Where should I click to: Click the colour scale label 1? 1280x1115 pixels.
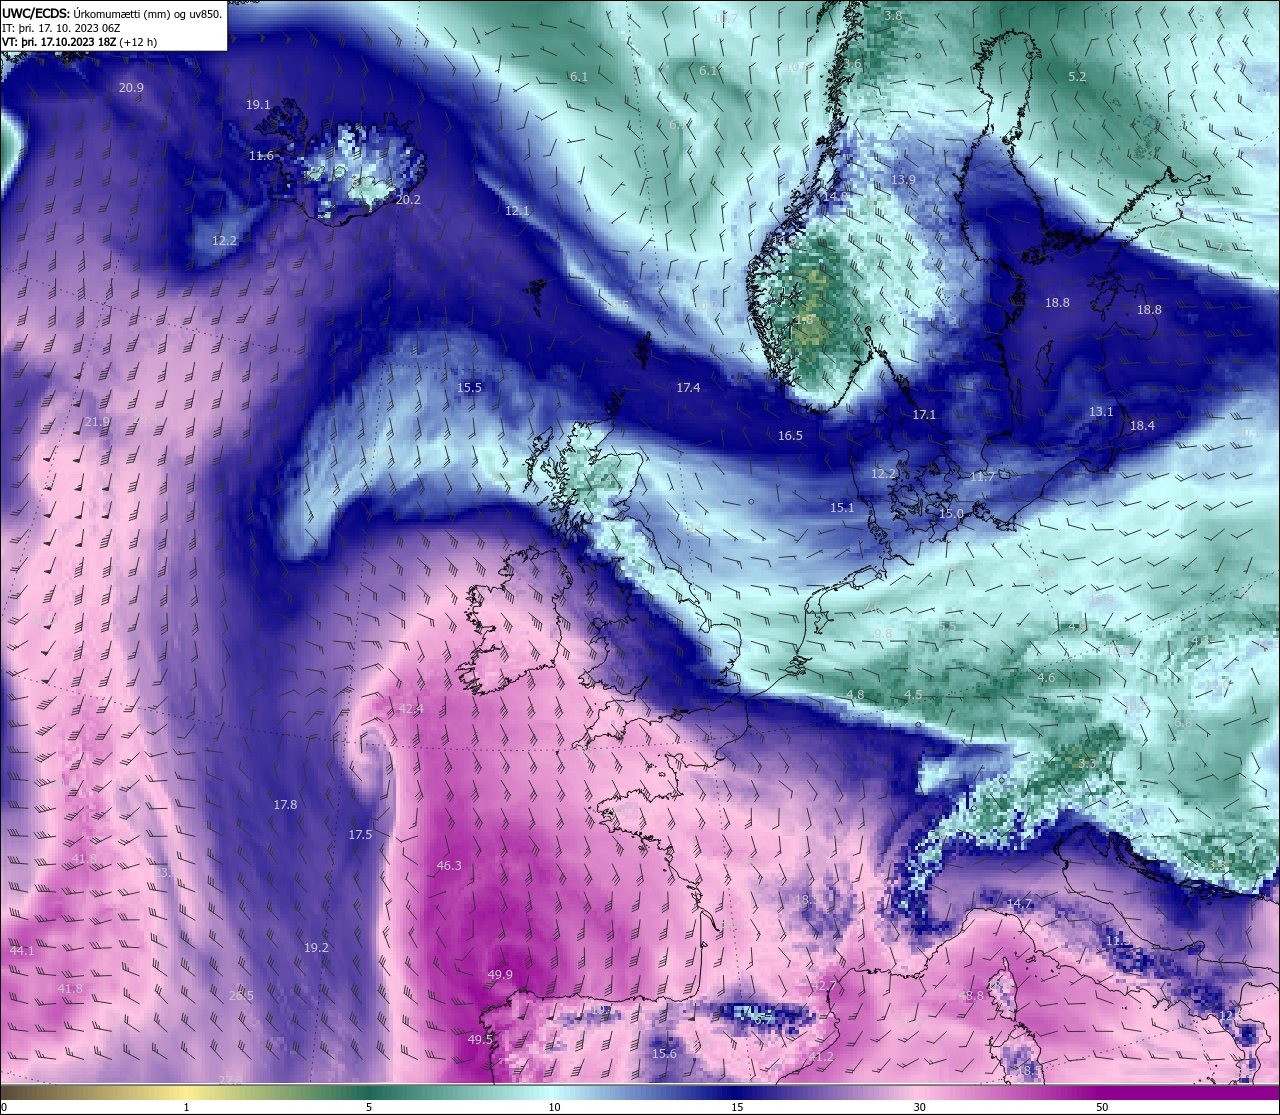pyautogui.click(x=187, y=1107)
